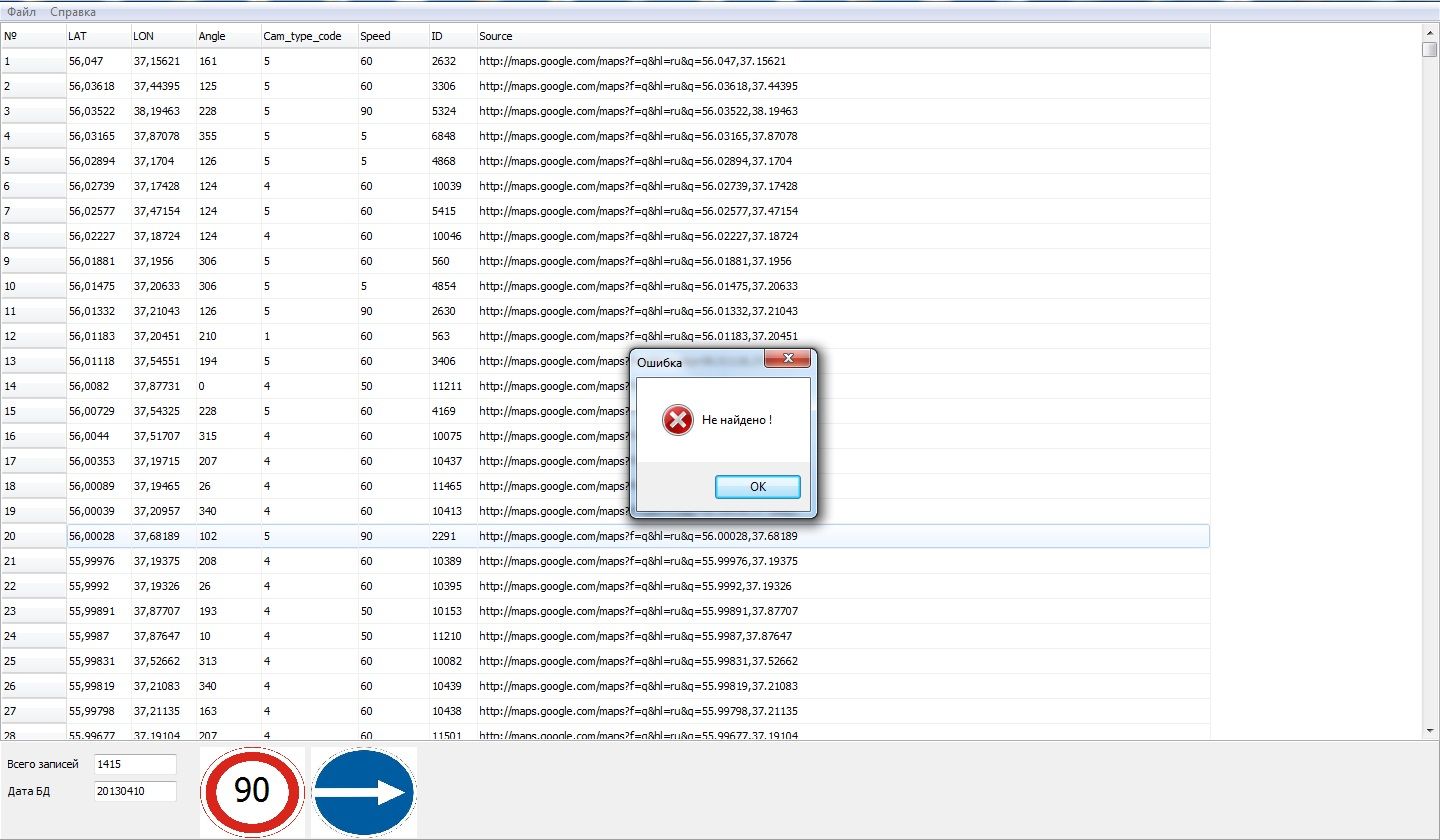1440x840 pixels.
Task: Open the Файл menu
Action: (x=21, y=12)
